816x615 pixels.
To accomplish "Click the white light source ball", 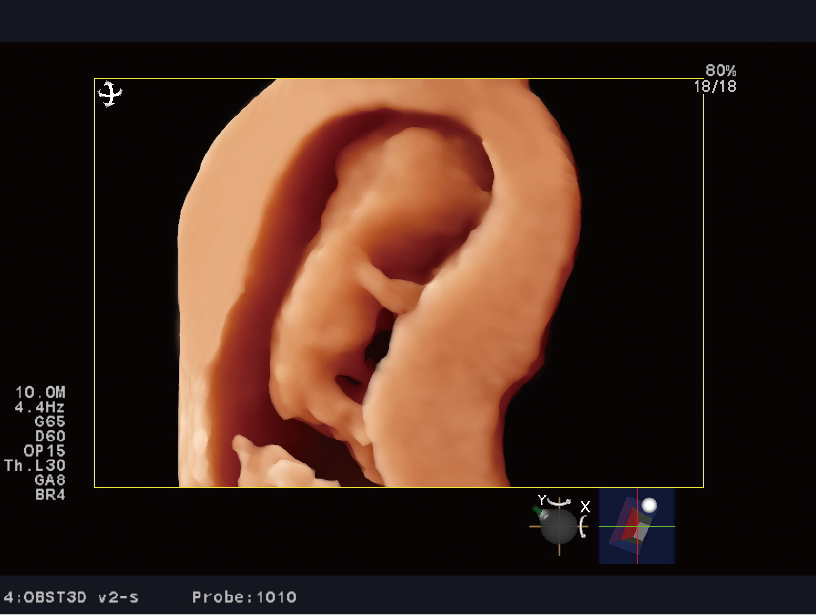I will pos(649,506).
